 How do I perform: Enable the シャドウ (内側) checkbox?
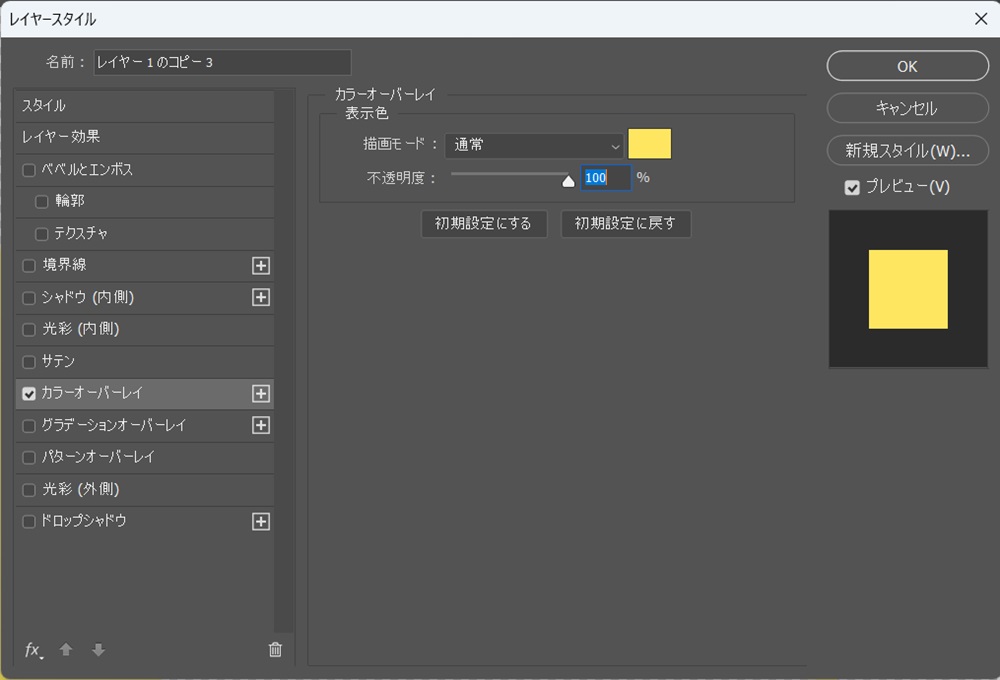(x=29, y=298)
